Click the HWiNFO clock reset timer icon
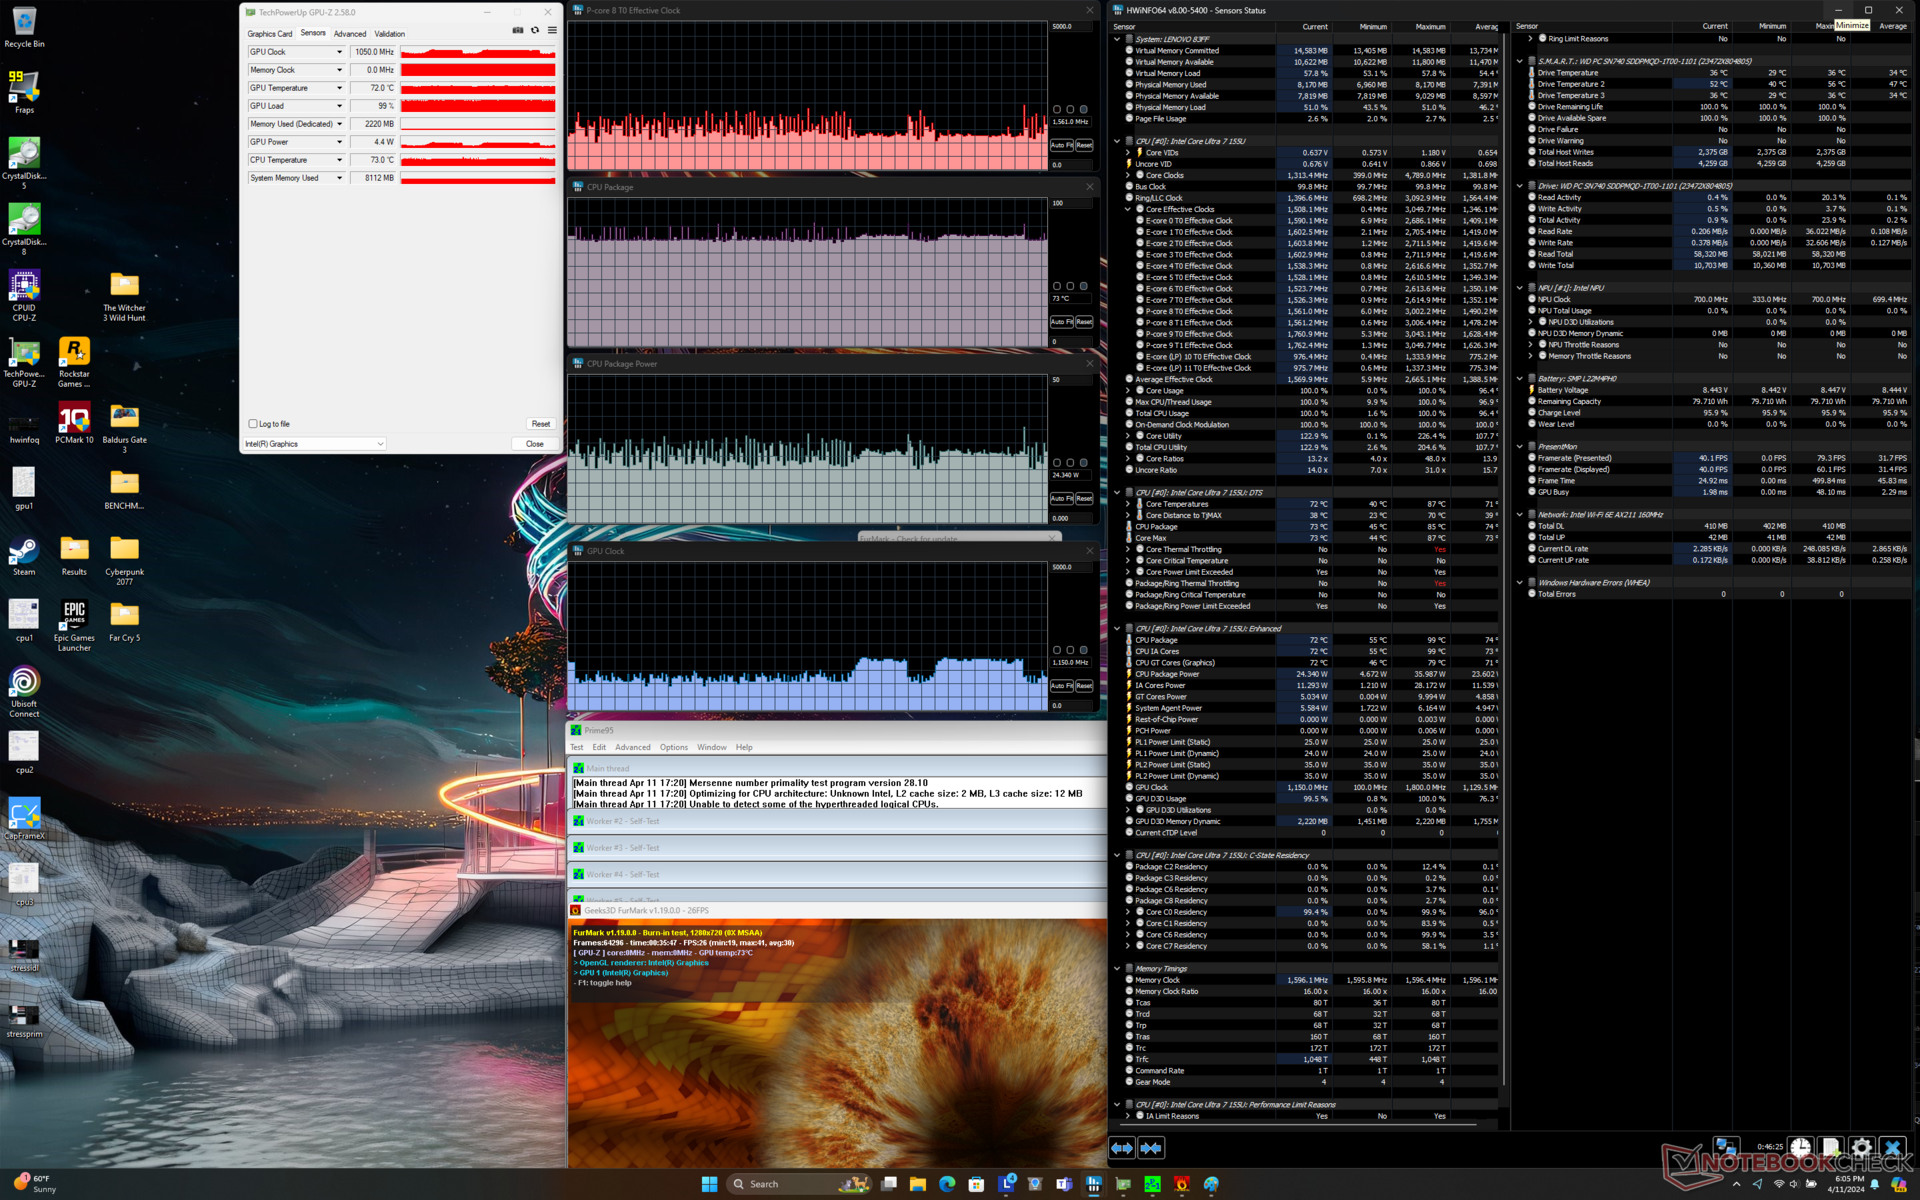 coord(1800,1148)
